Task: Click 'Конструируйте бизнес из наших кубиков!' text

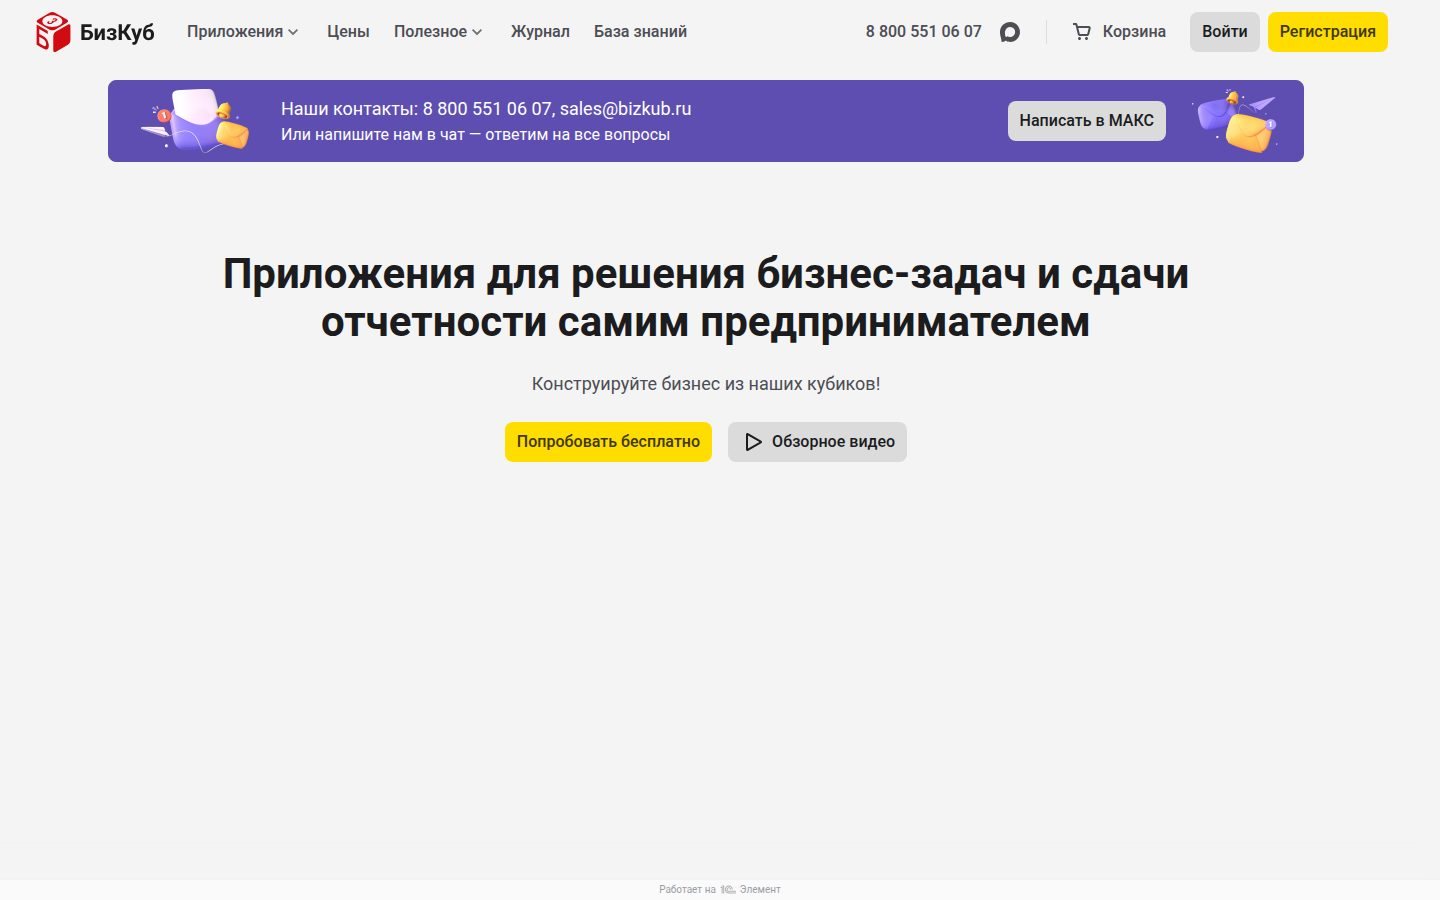Action: pyautogui.click(x=706, y=384)
